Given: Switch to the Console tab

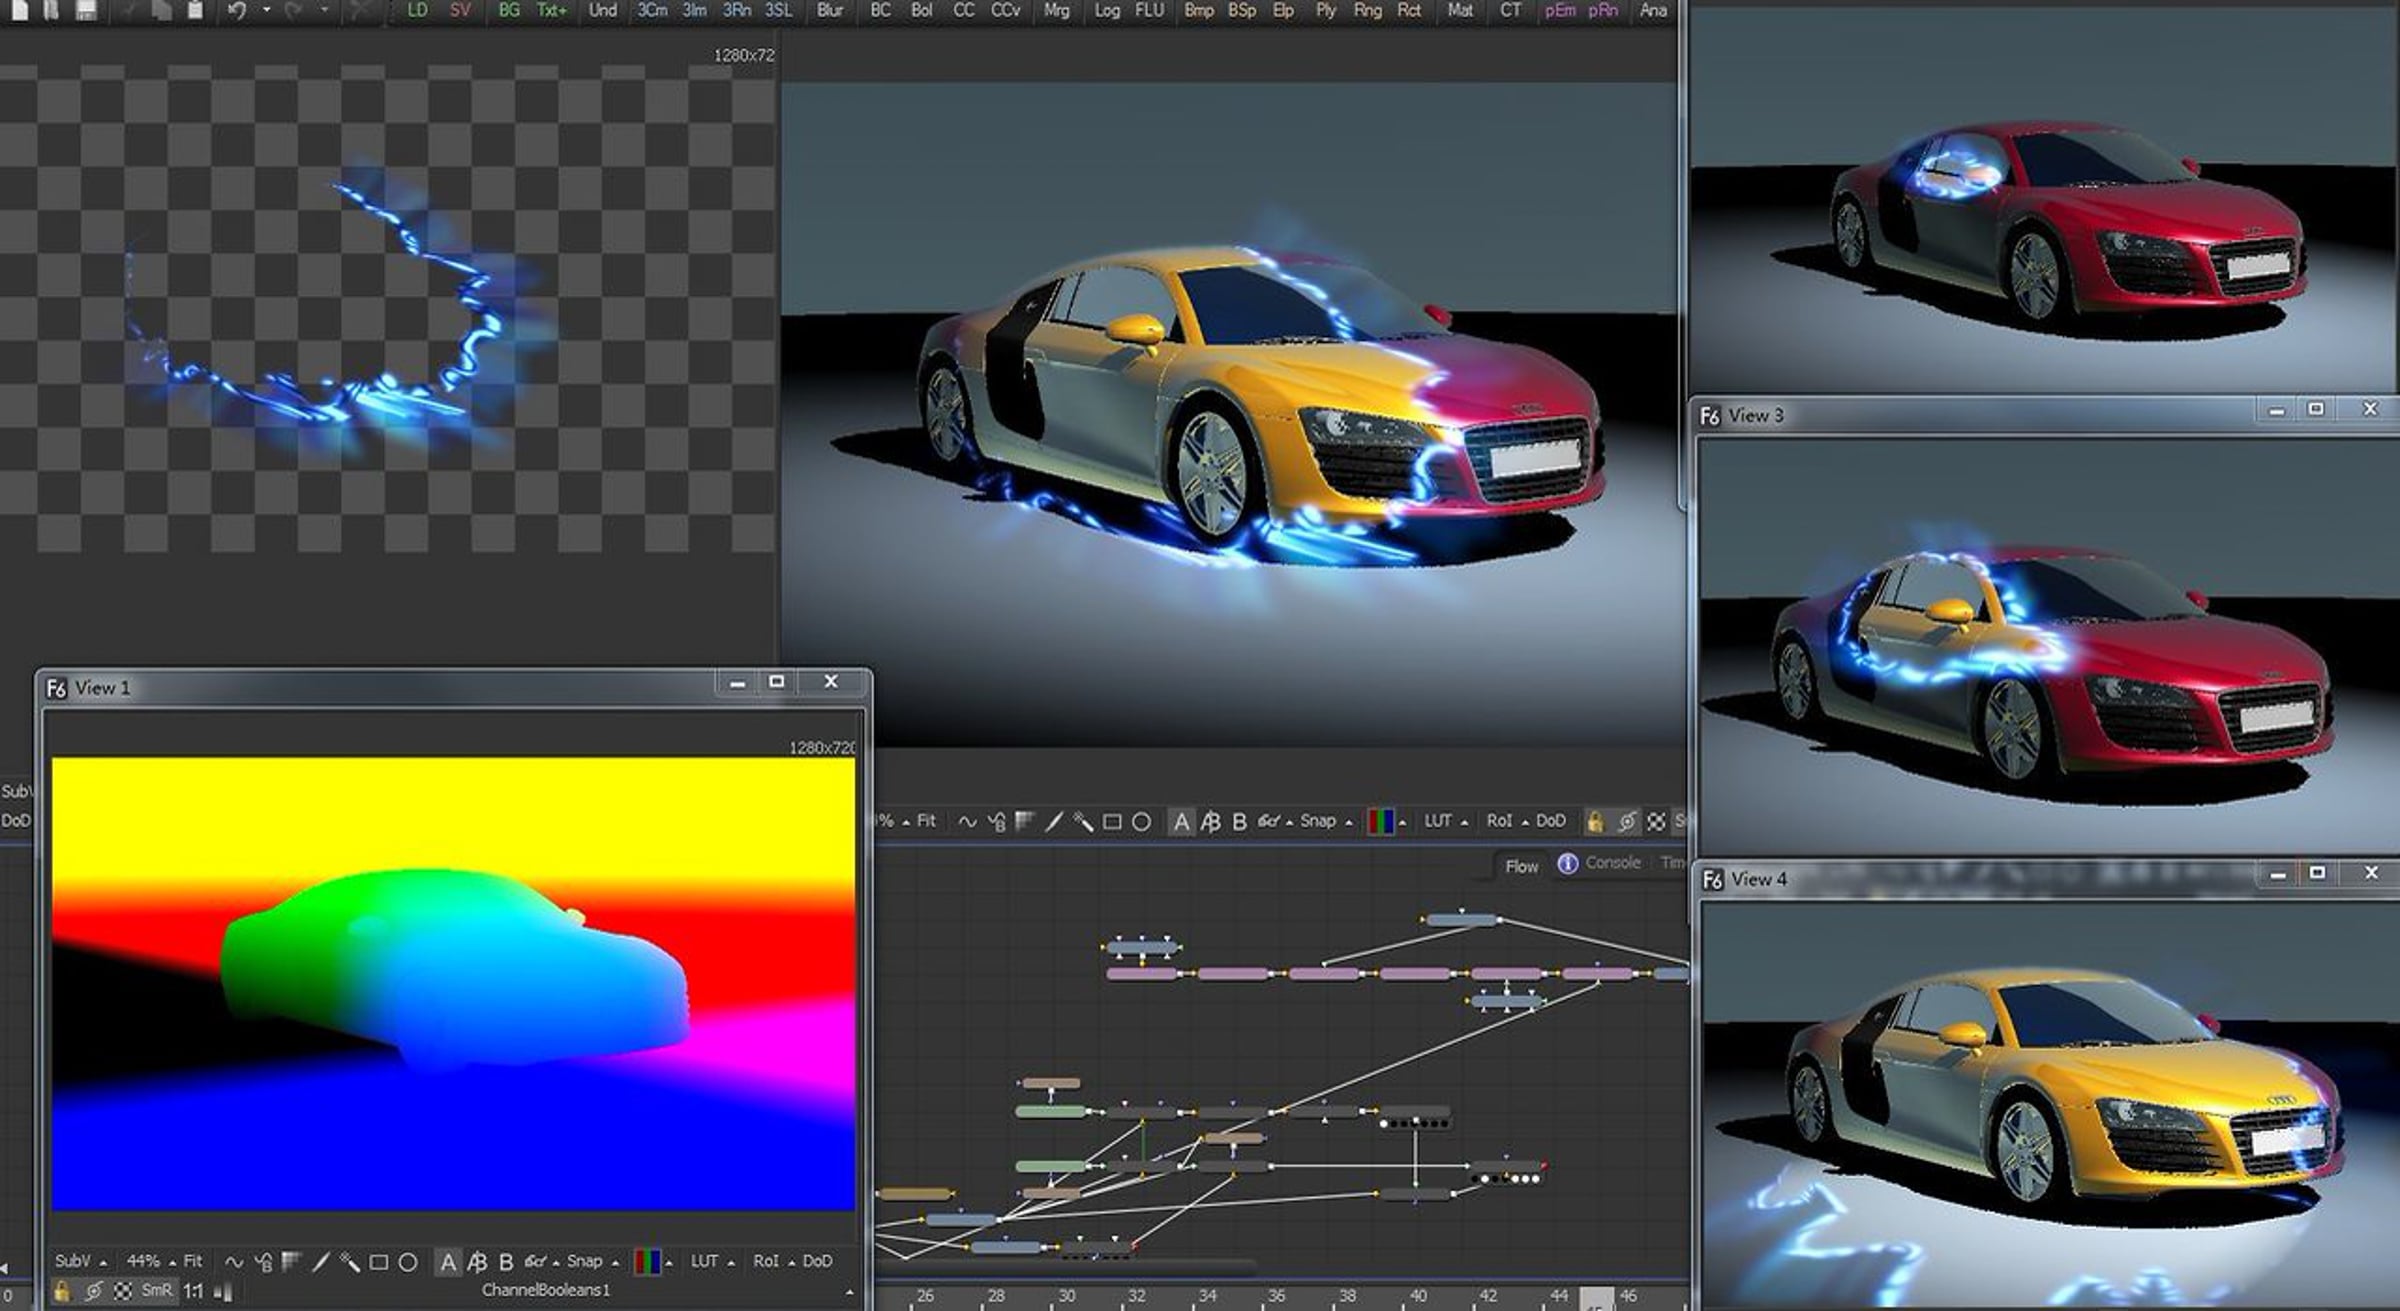Looking at the screenshot, I should click(x=1612, y=863).
